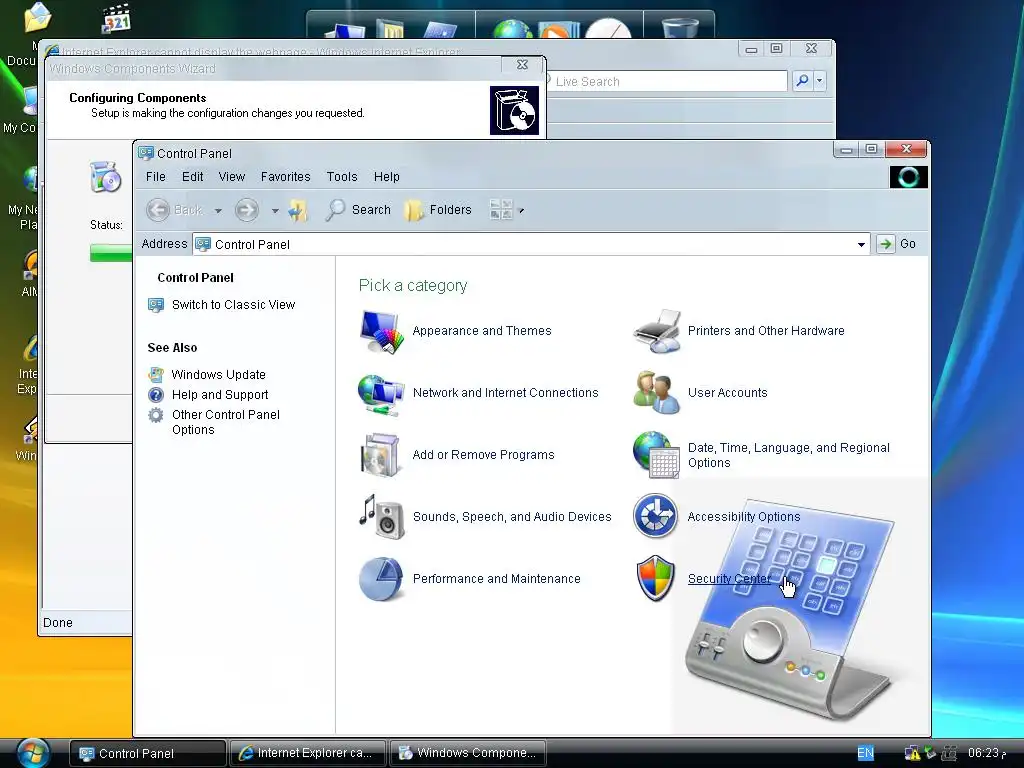Open the View menu
The height and width of the screenshot is (768, 1024).
(x=232, y=176)
